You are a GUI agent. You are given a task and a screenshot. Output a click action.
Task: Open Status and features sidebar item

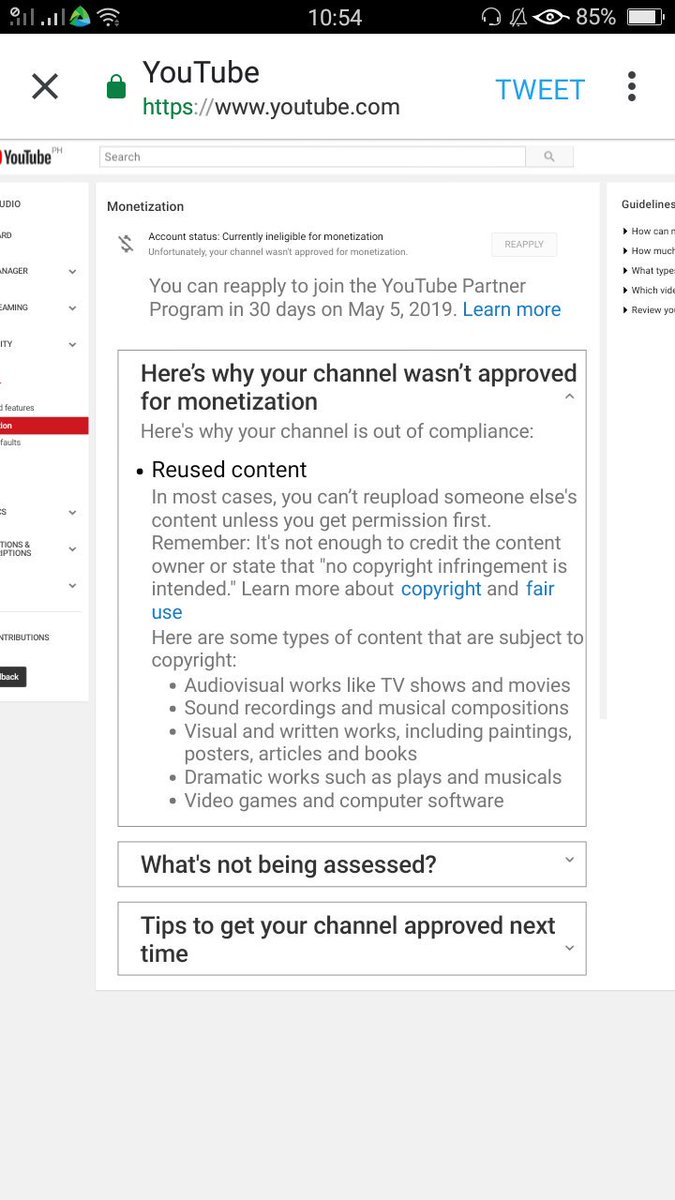17,408
